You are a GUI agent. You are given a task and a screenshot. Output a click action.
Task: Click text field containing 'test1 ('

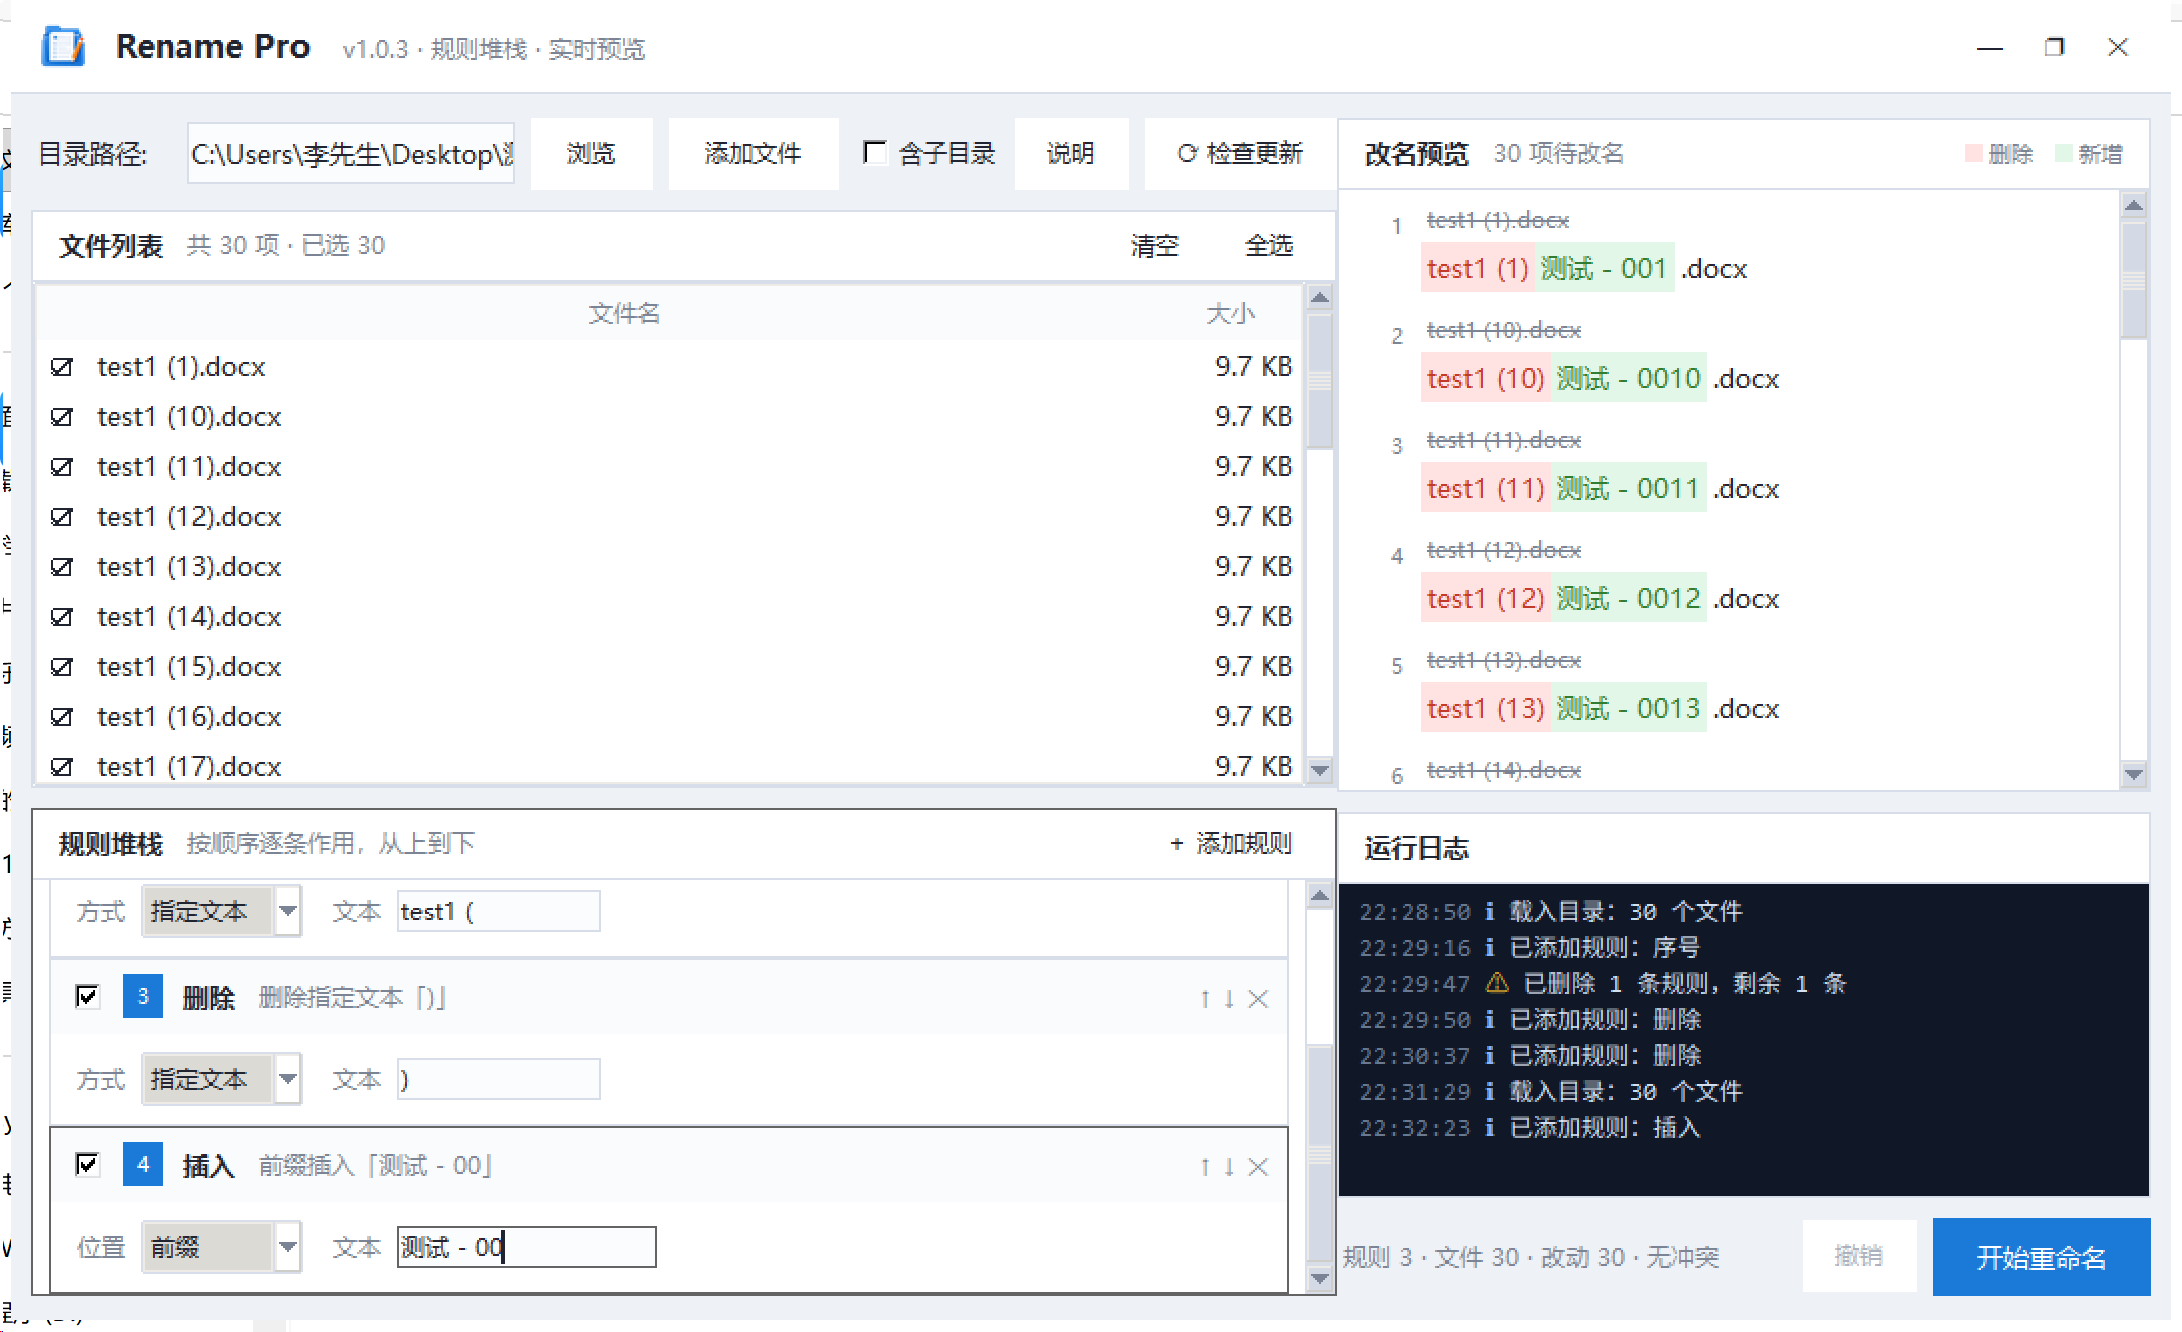(x=498, y=911)
